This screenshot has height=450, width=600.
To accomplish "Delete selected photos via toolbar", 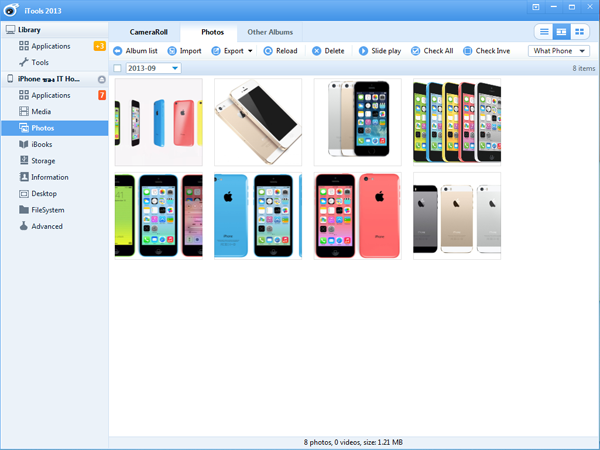I will click(328, 51).
